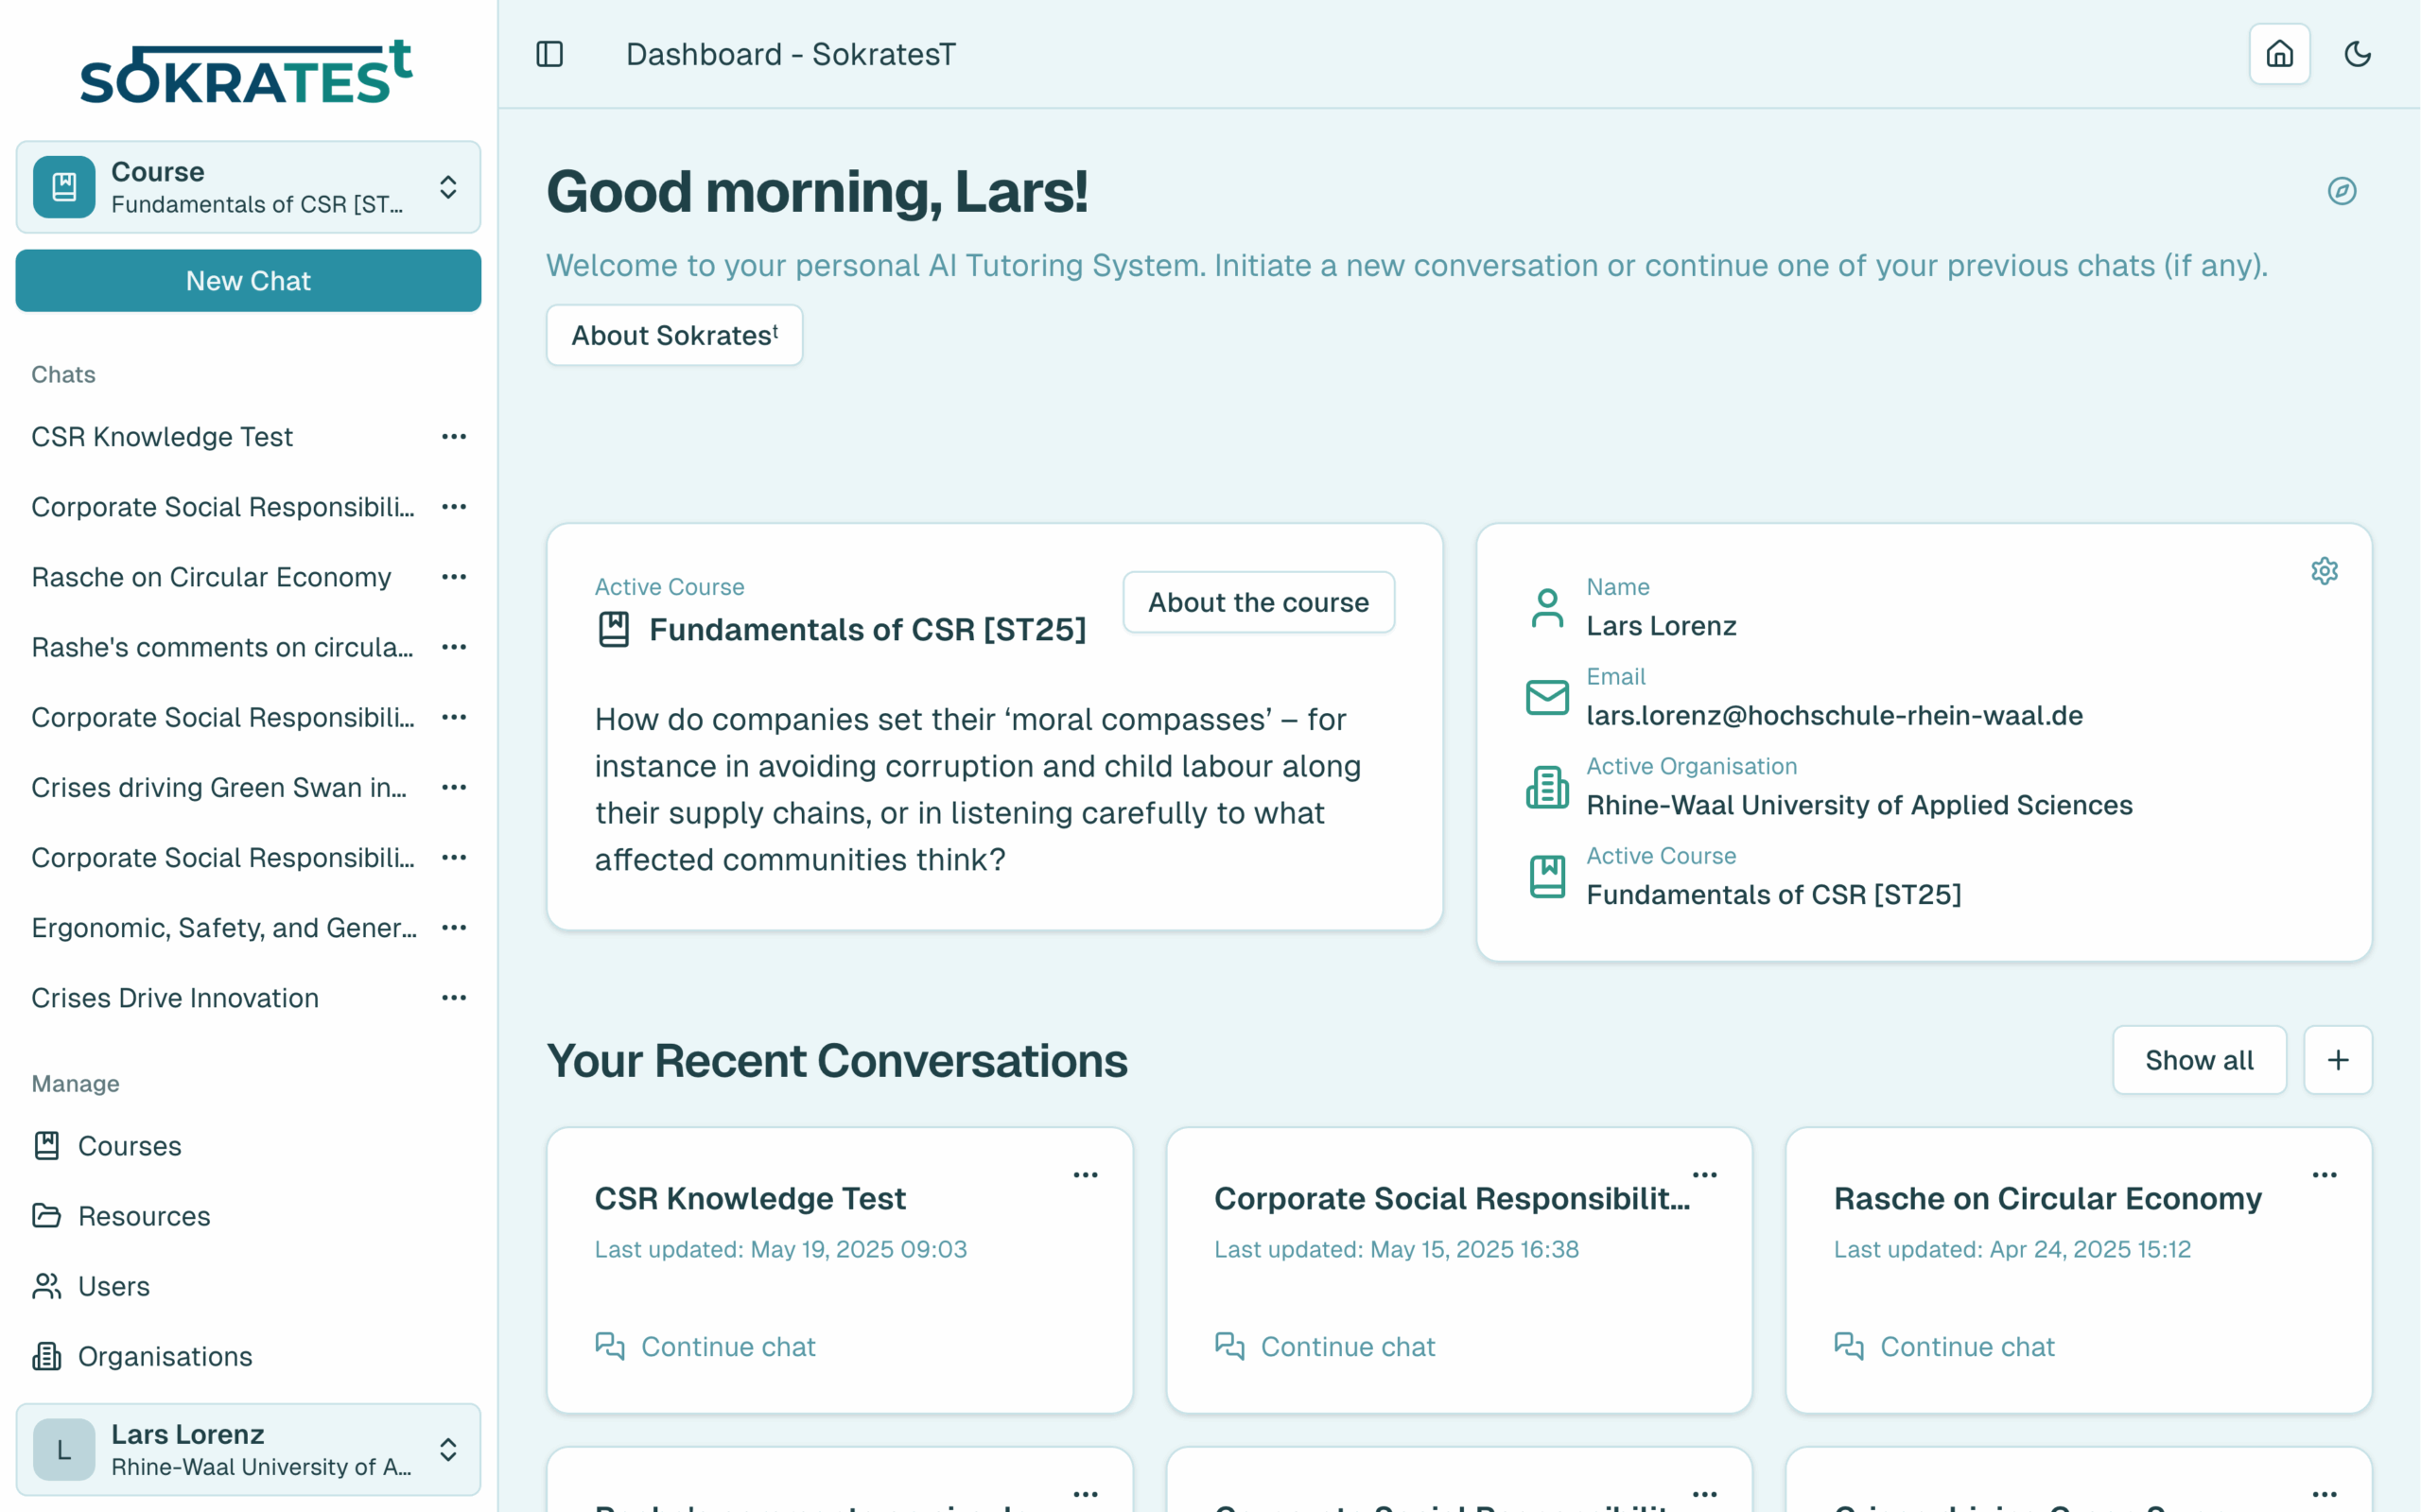Click Dashboard - SokratesT header title
Screen dimensions: 2421x1512
(790, 54)
